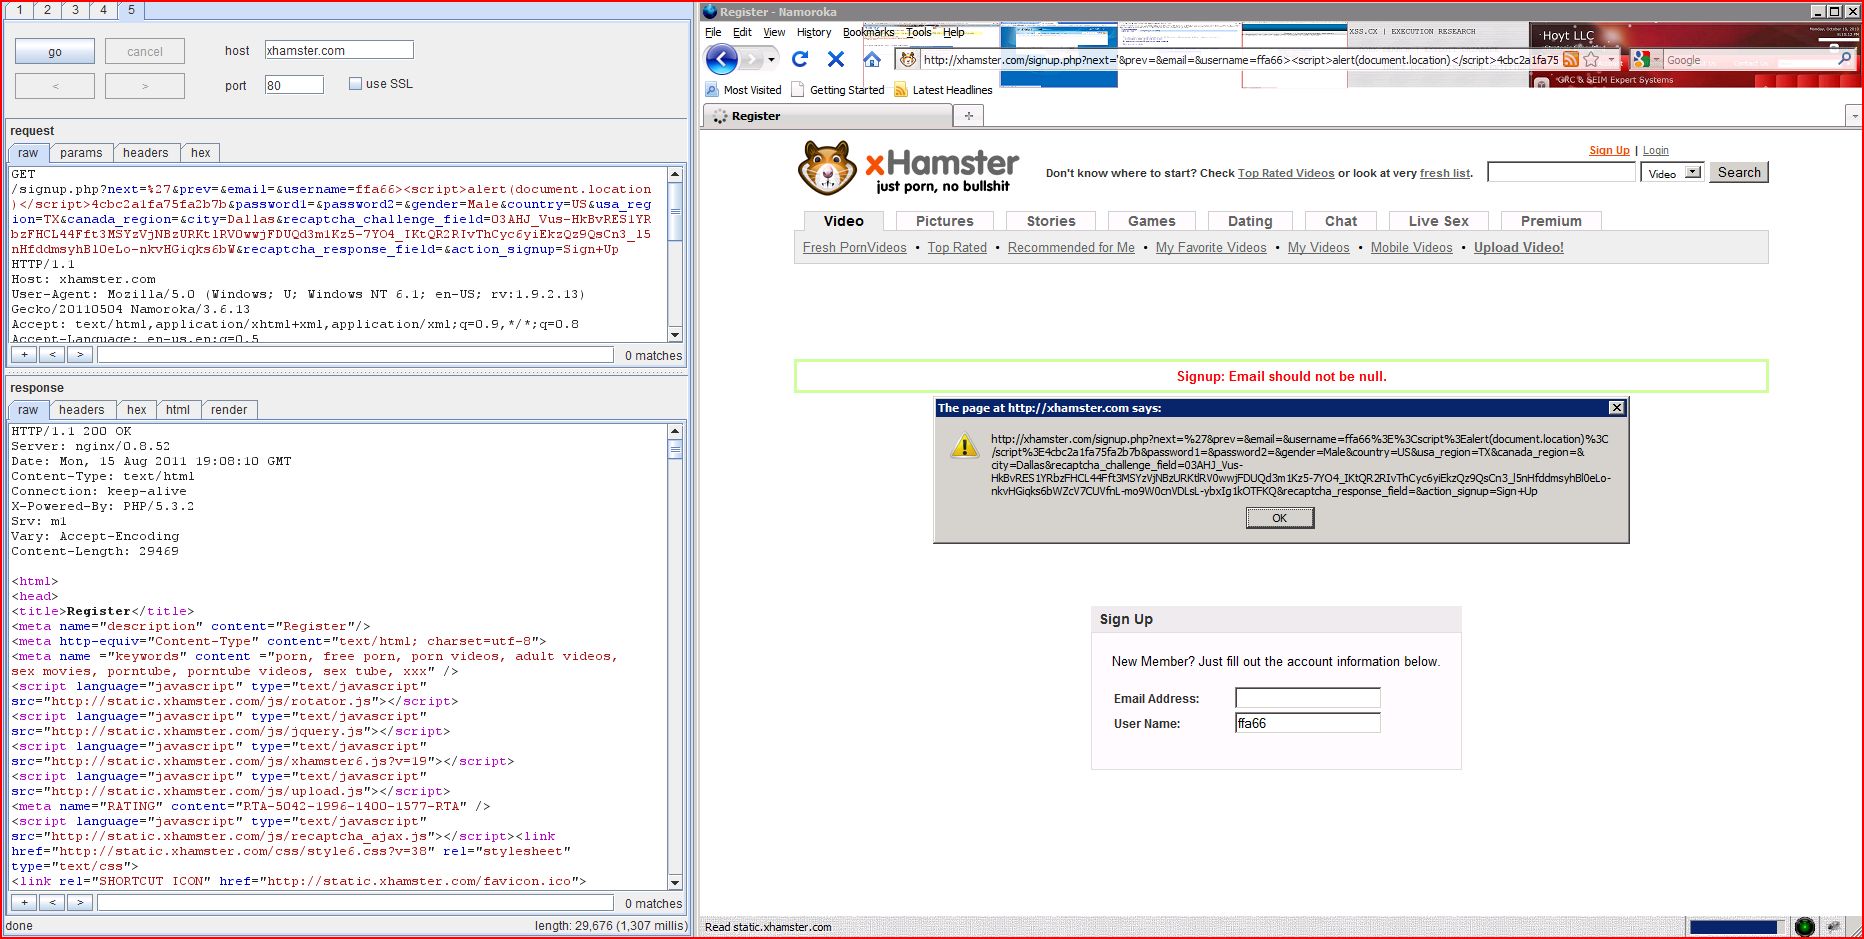The image size is (1864, 939).
Task: Click the response pane scroll up arrow
Action: tap(675, 431)
